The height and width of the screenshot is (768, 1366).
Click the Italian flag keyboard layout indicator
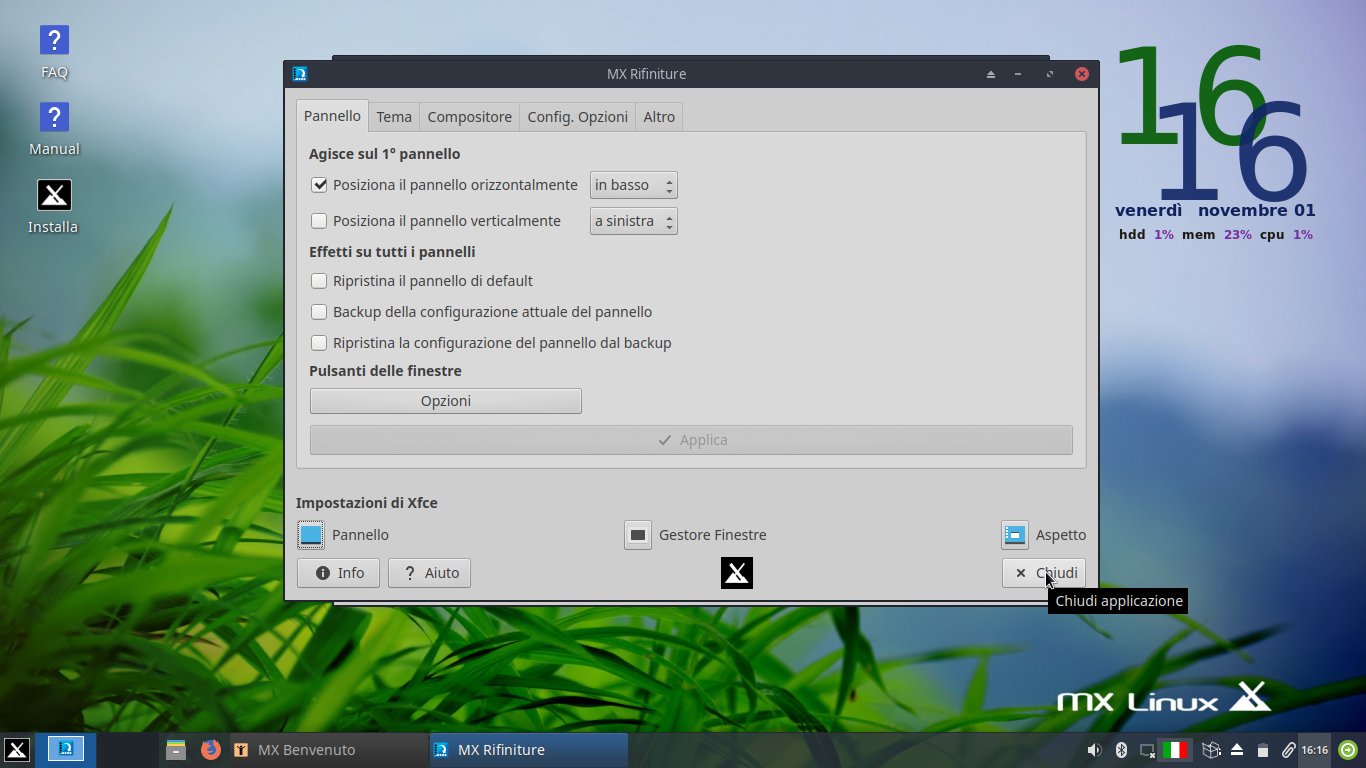pyautogui.click(x=1175, y=750)
